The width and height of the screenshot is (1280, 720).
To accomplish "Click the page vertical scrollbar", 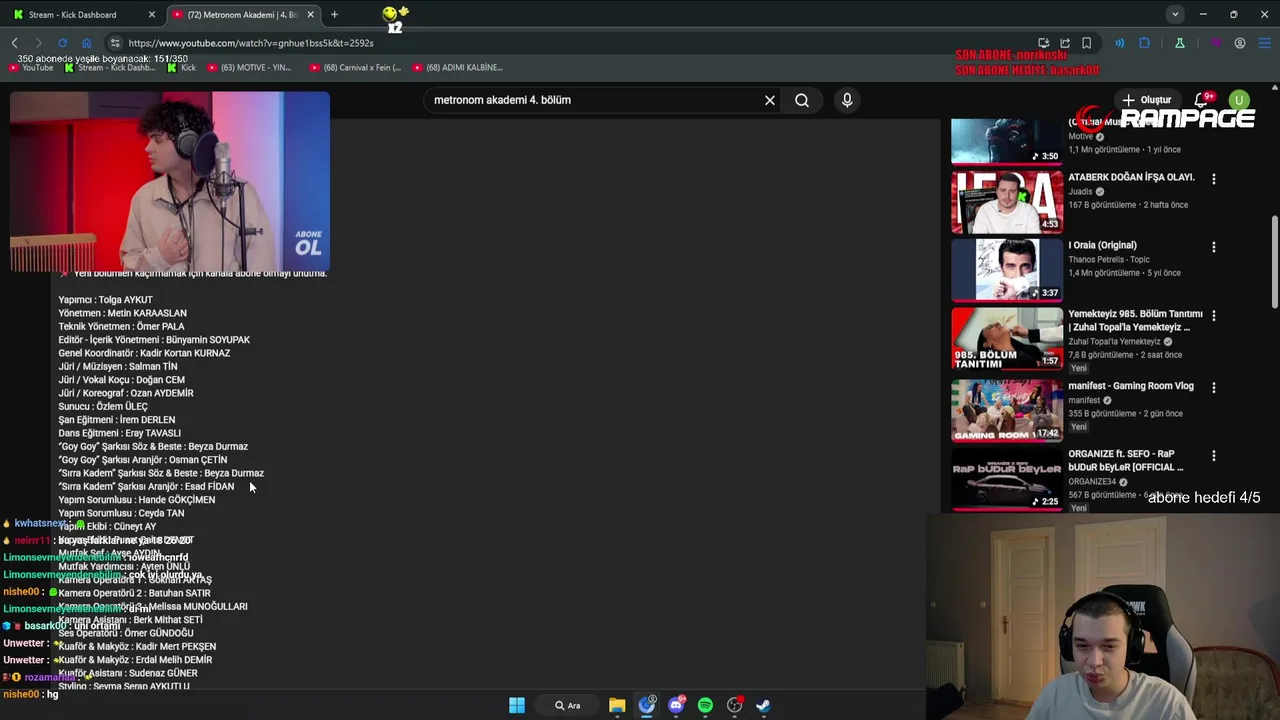I will tap(1274, 263).
